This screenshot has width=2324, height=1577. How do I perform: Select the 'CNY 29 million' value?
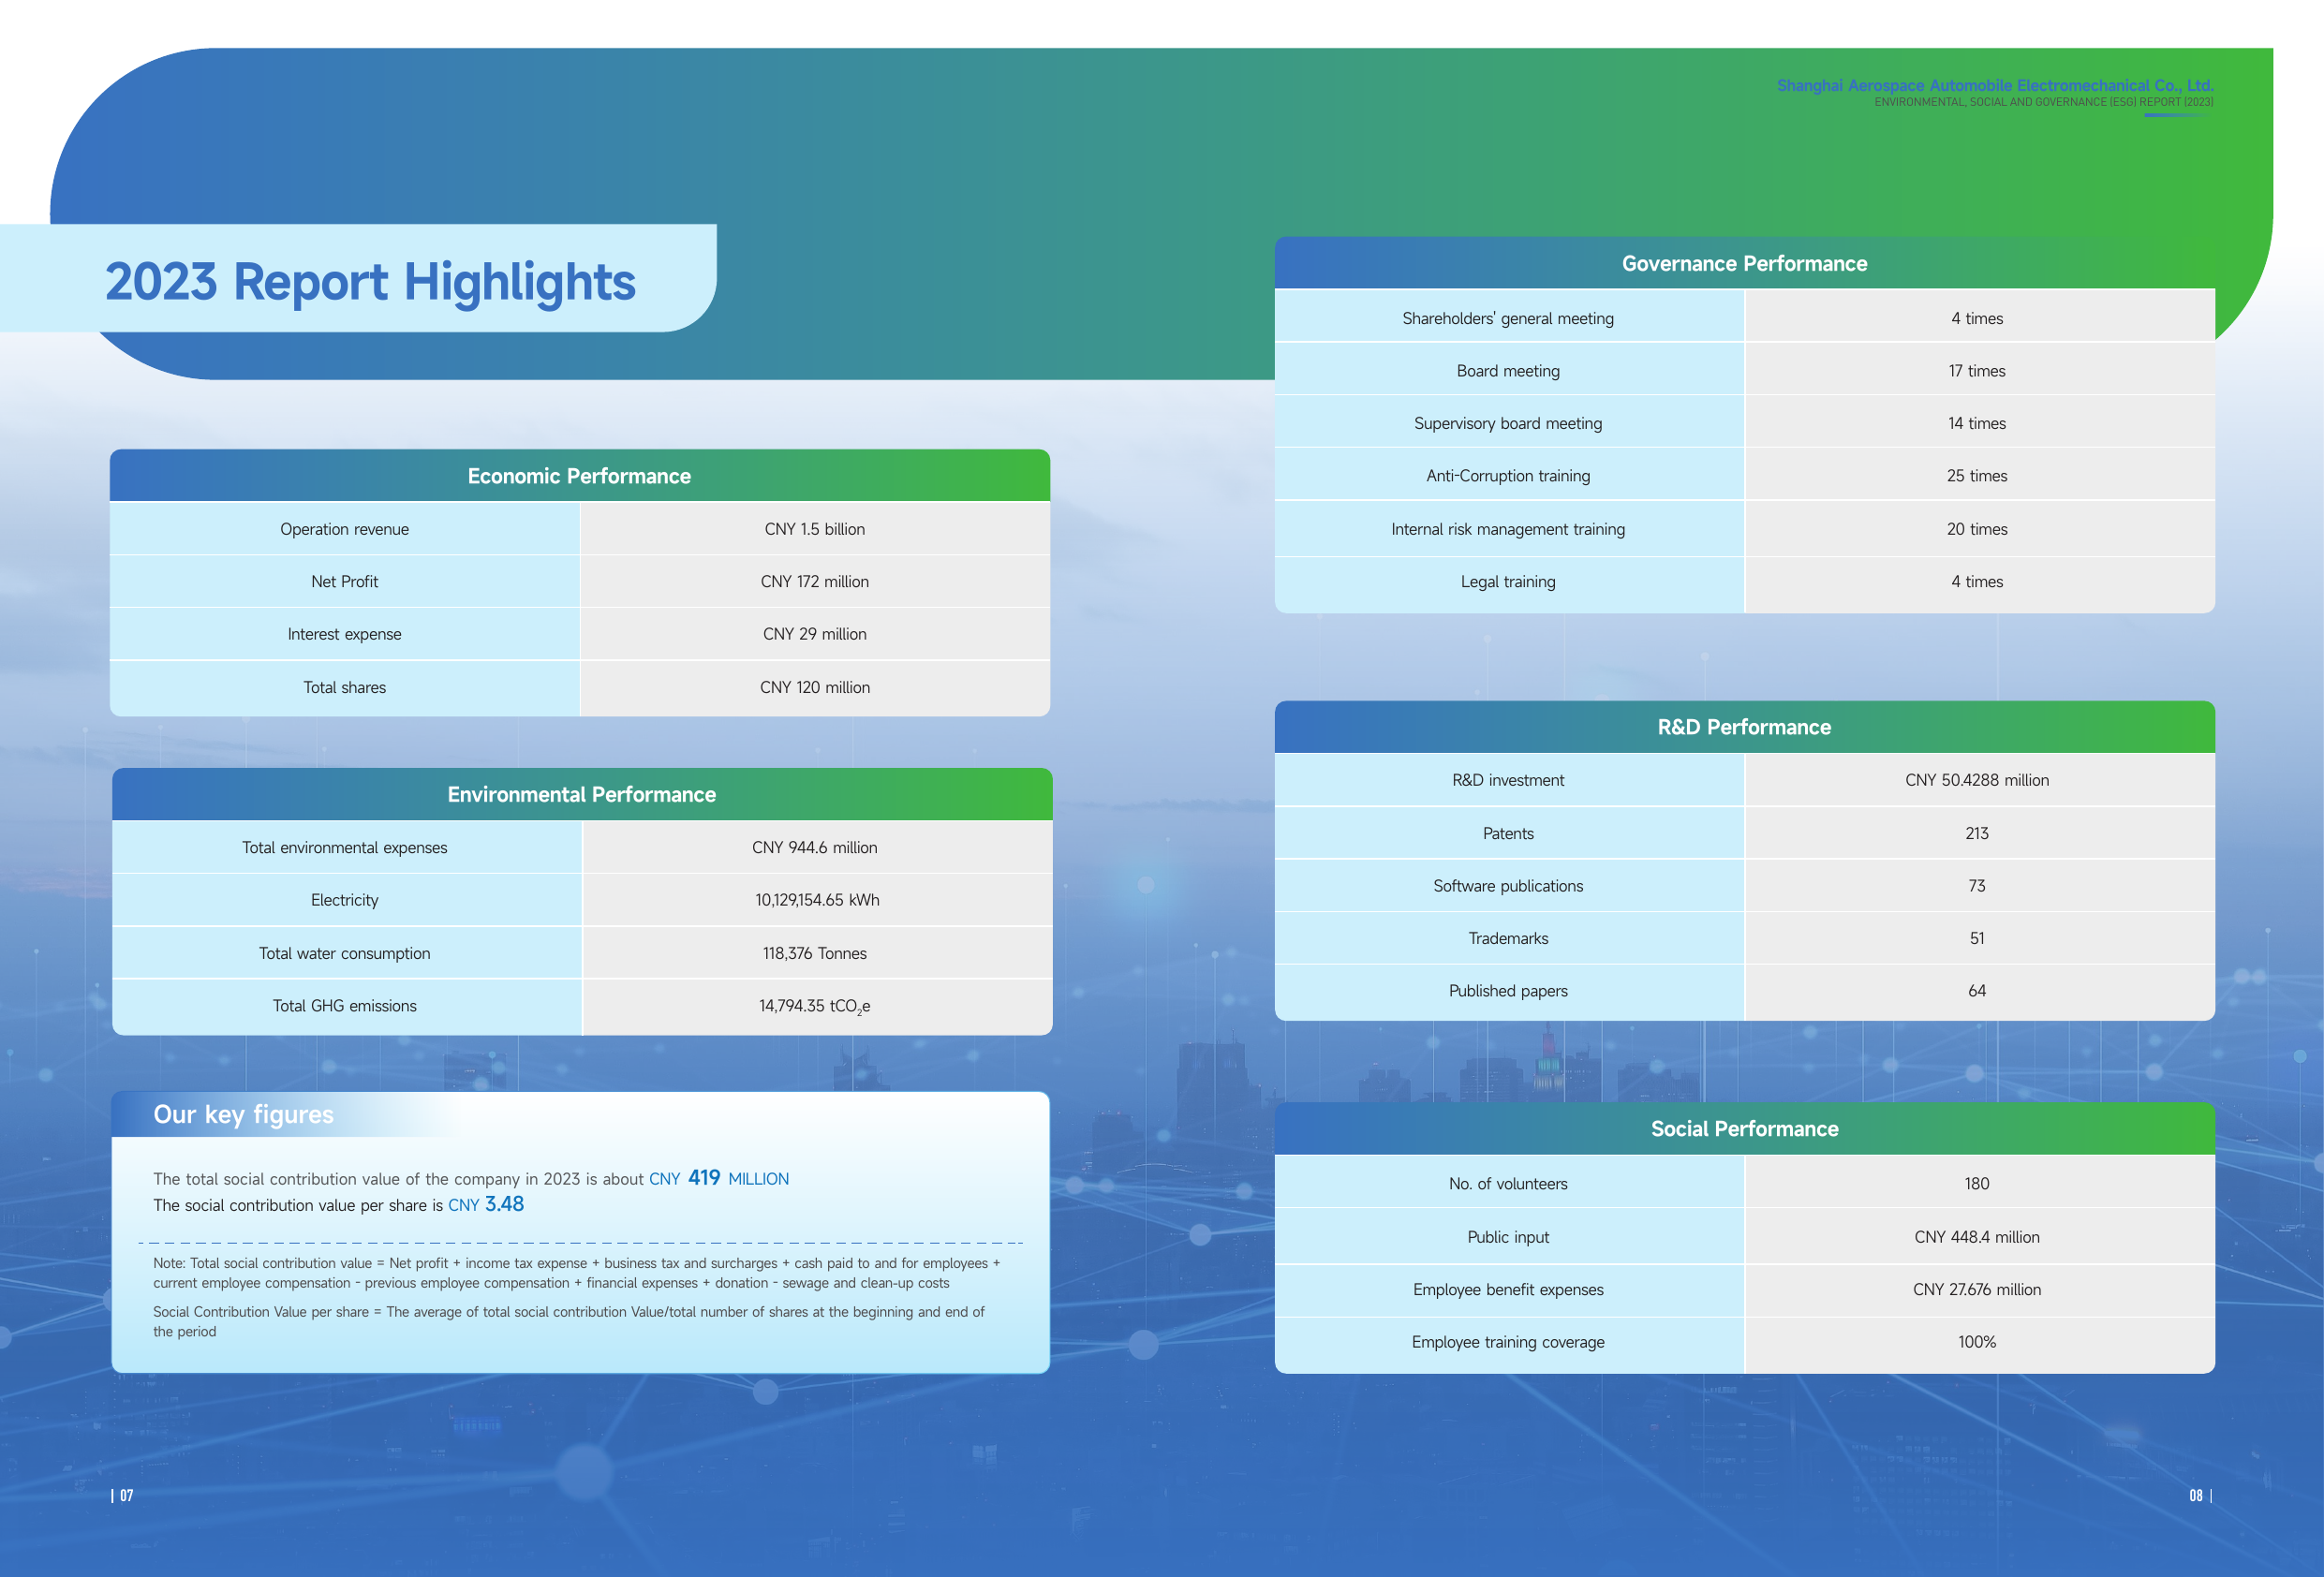click(814, 634)
